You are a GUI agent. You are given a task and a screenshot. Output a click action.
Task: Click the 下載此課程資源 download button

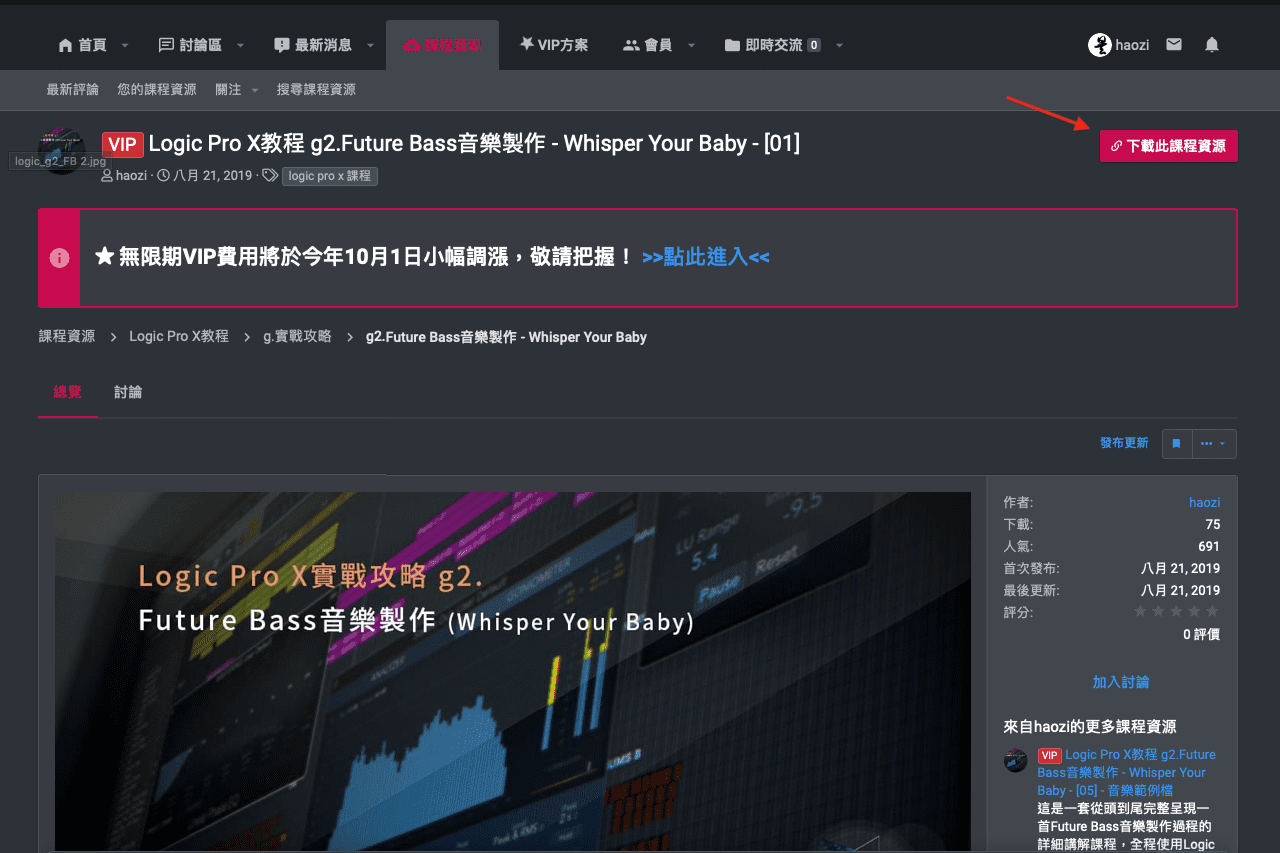pos(1169,146)
